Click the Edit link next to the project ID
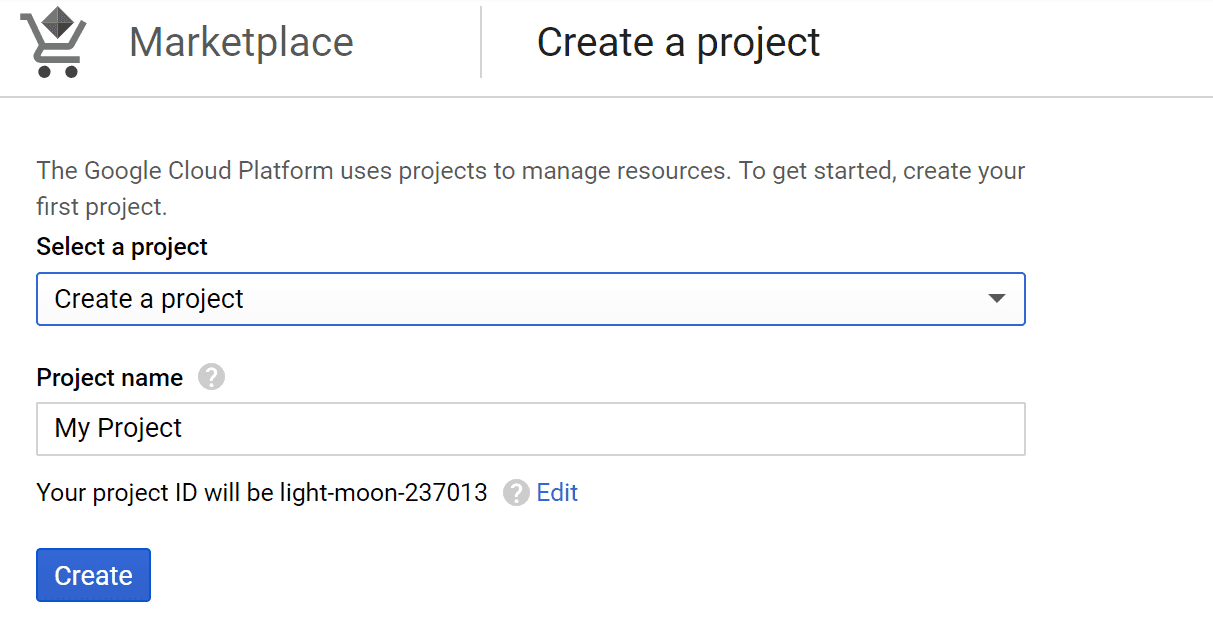 557,493
